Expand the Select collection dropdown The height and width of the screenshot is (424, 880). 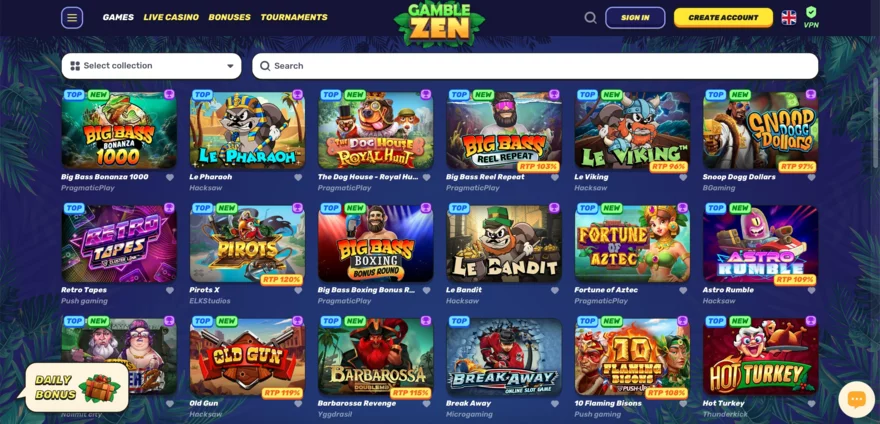pyautogui.click(x=152, y=66)
